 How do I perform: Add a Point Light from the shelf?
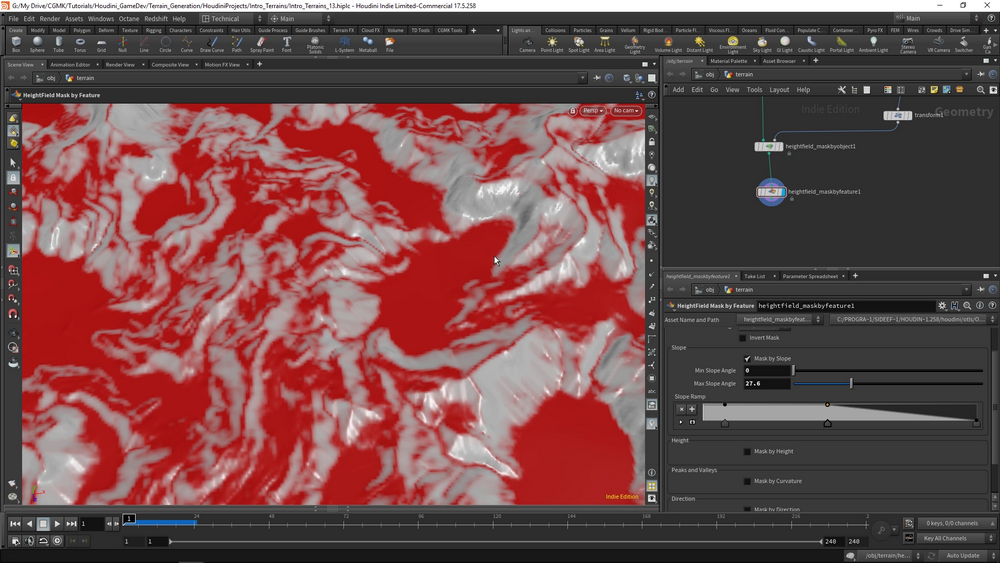(552, 44)
